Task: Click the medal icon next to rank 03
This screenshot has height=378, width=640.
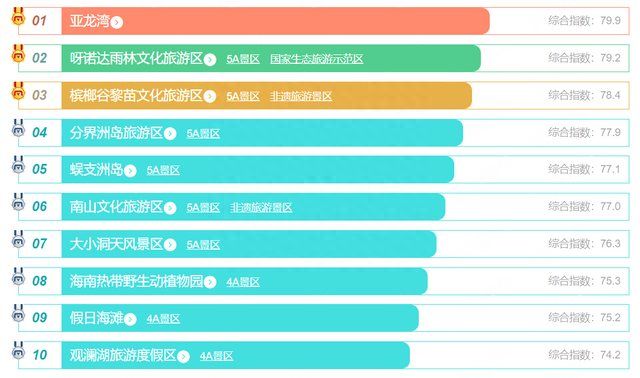Action: pyautogui.click(x=18, y=91)
